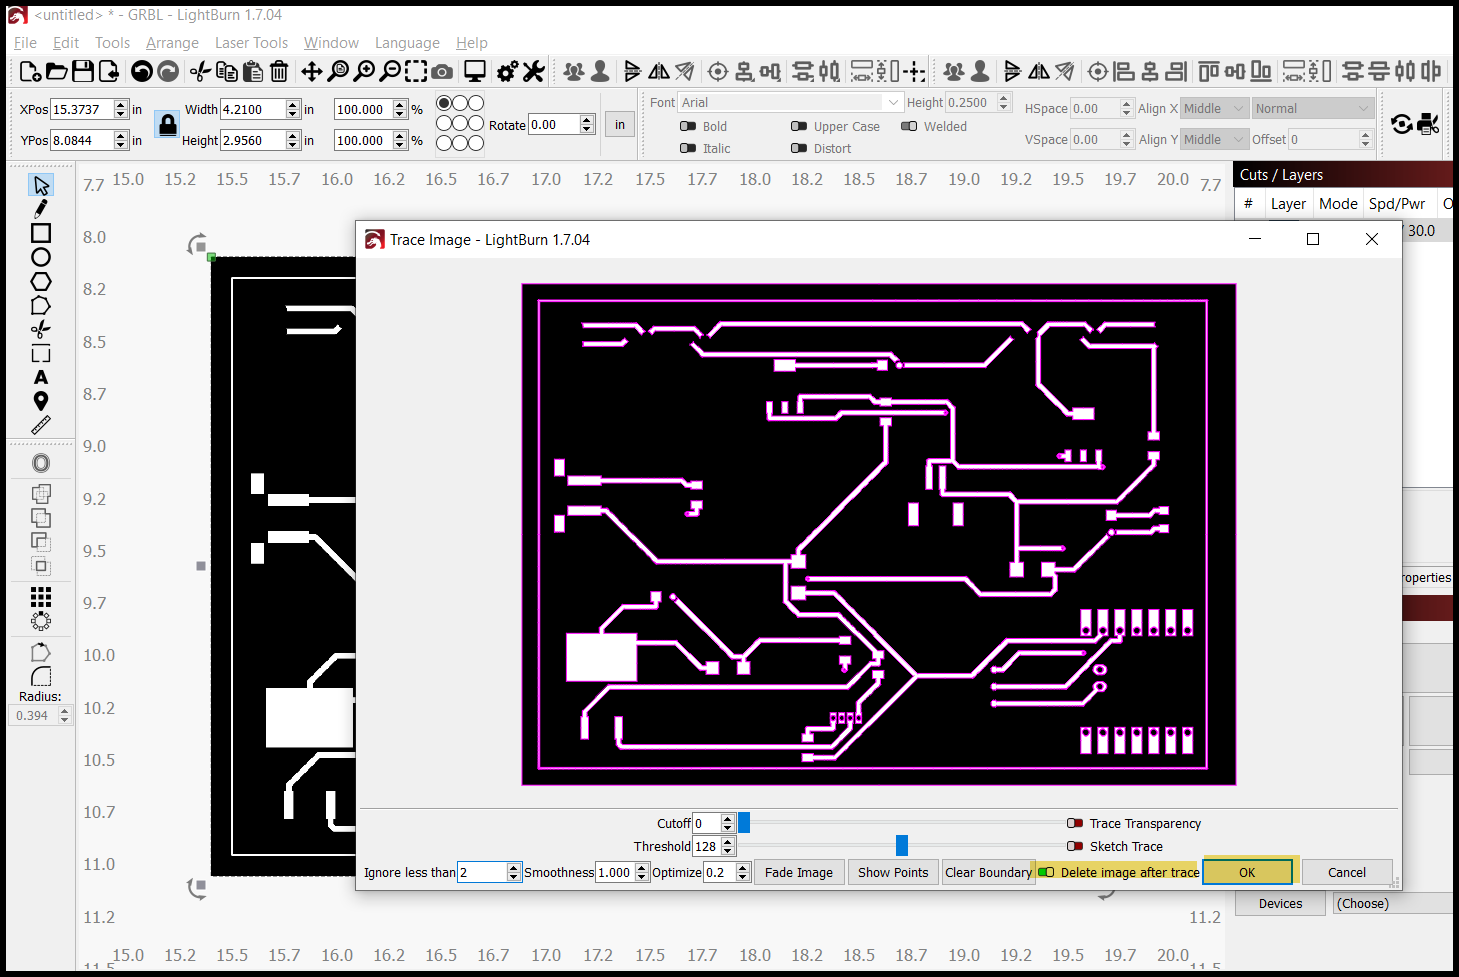Screen dimensions: 1459x977
Task: Open the Font dropdown showing Arial
Action: click(x=790, y=102)
